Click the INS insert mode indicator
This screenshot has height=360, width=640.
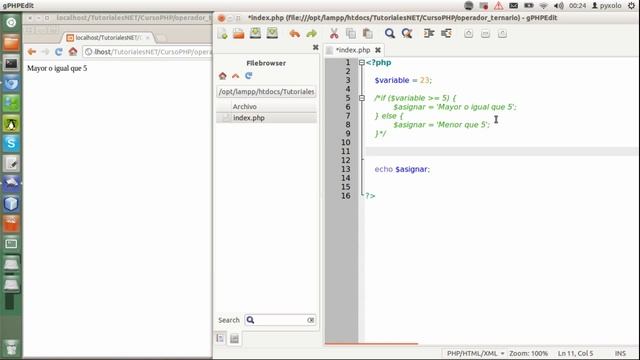pos(620,353)
